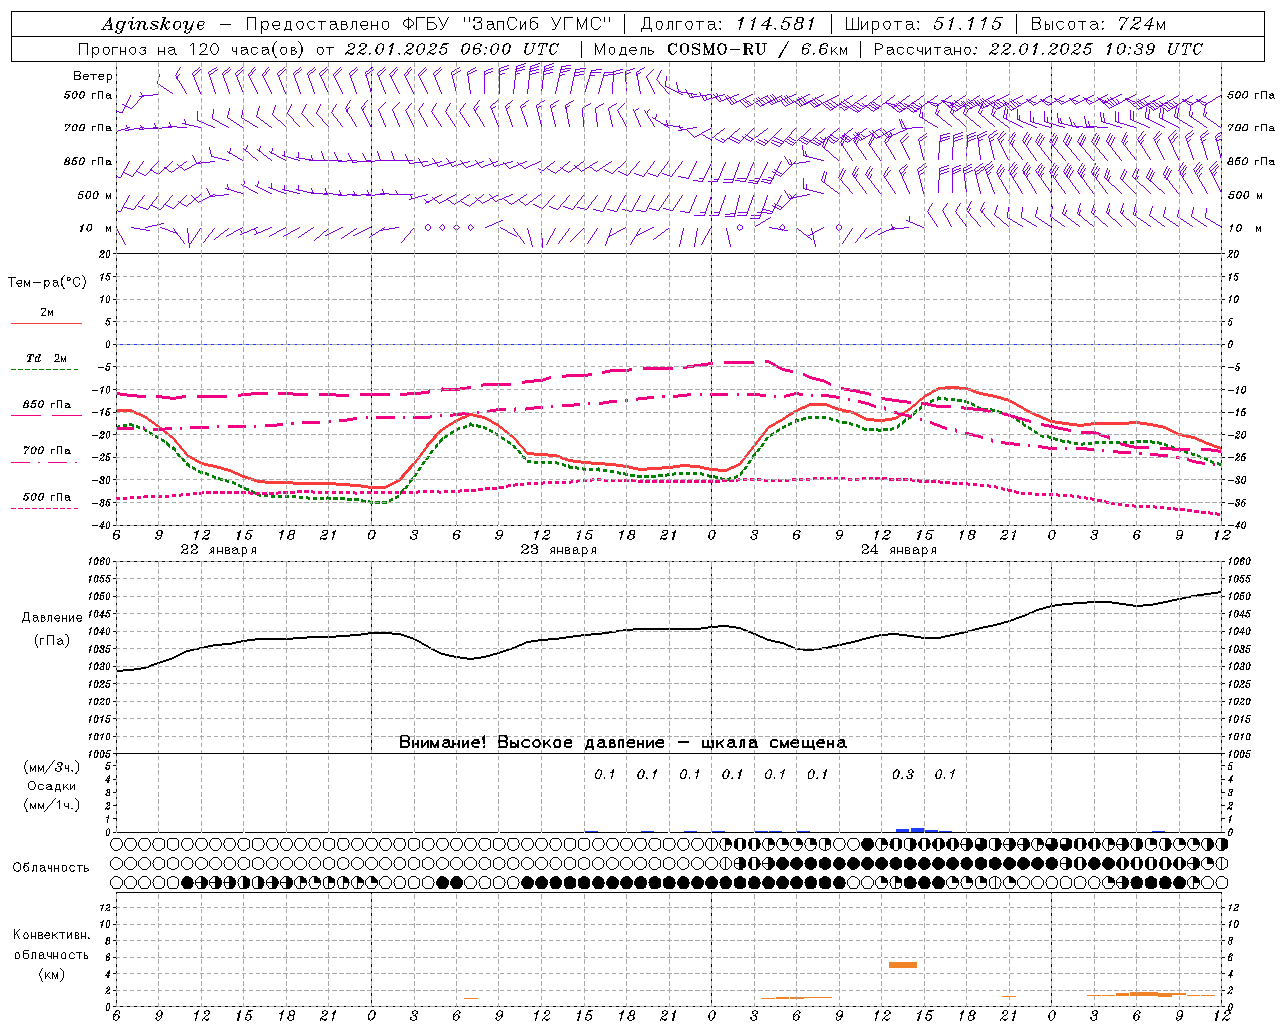
Task: Click the Ветер label of the wind panel
Action: pyautogui.click(x=93, y=76)
